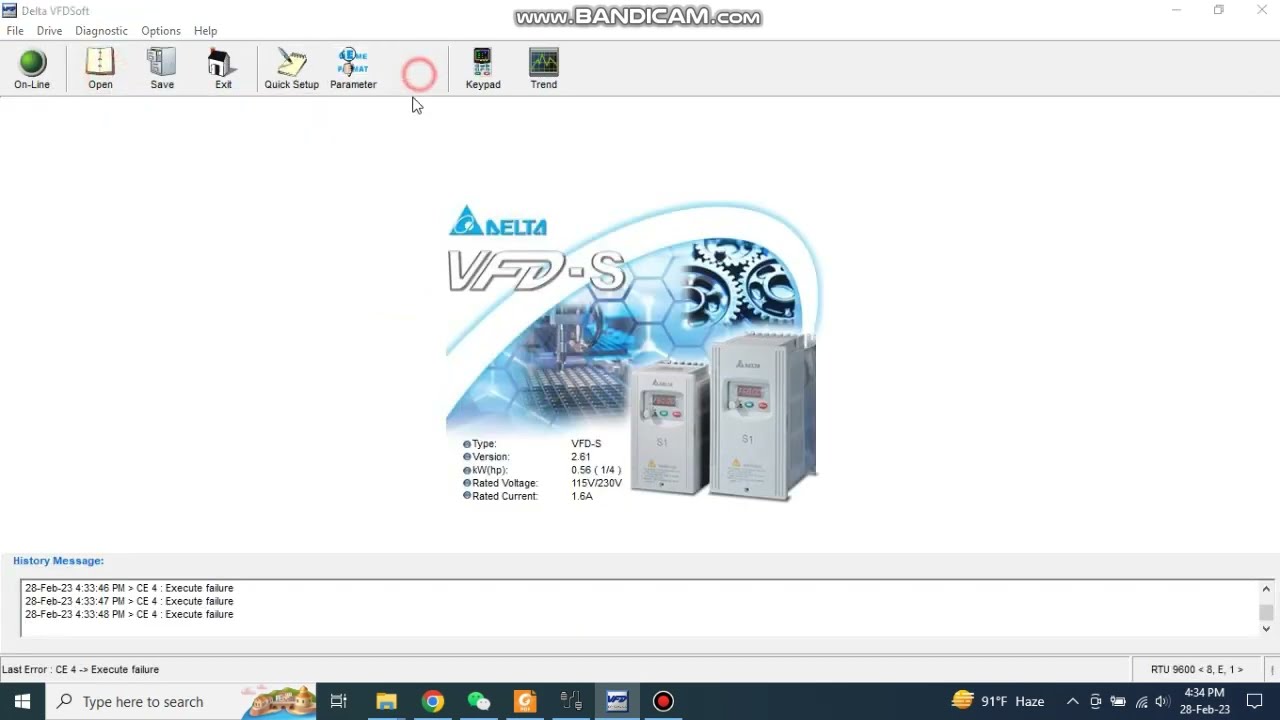The height and width of the screenshot is (720, 1280).
Task: Open the orange PDF app on taskbar
Action: pyautogui.click(x=525, y=701)
